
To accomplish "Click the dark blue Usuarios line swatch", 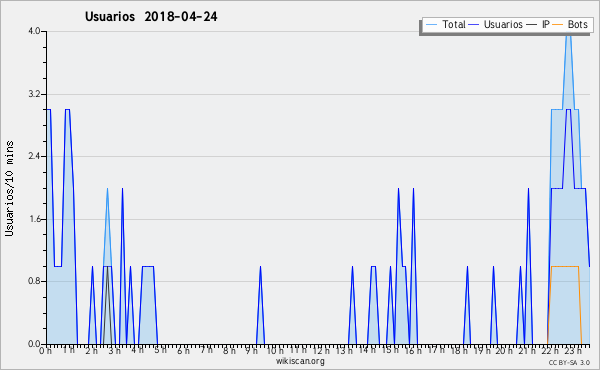I will [474, 24].
